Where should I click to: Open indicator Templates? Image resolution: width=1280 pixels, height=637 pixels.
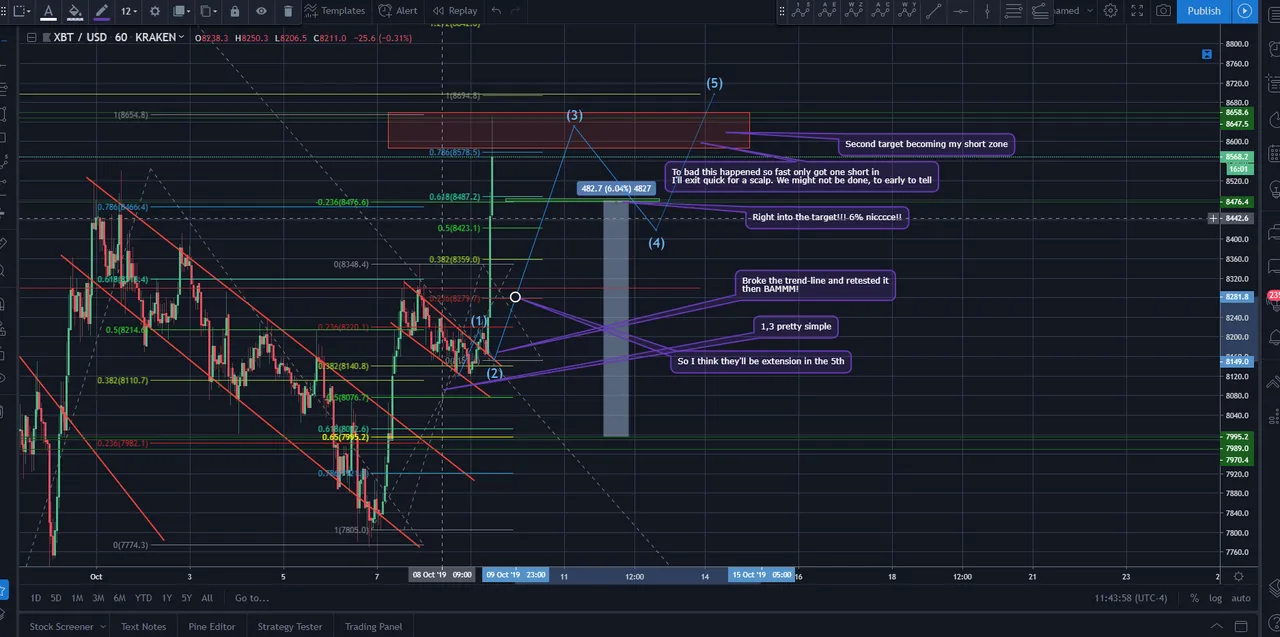[336, 11]
